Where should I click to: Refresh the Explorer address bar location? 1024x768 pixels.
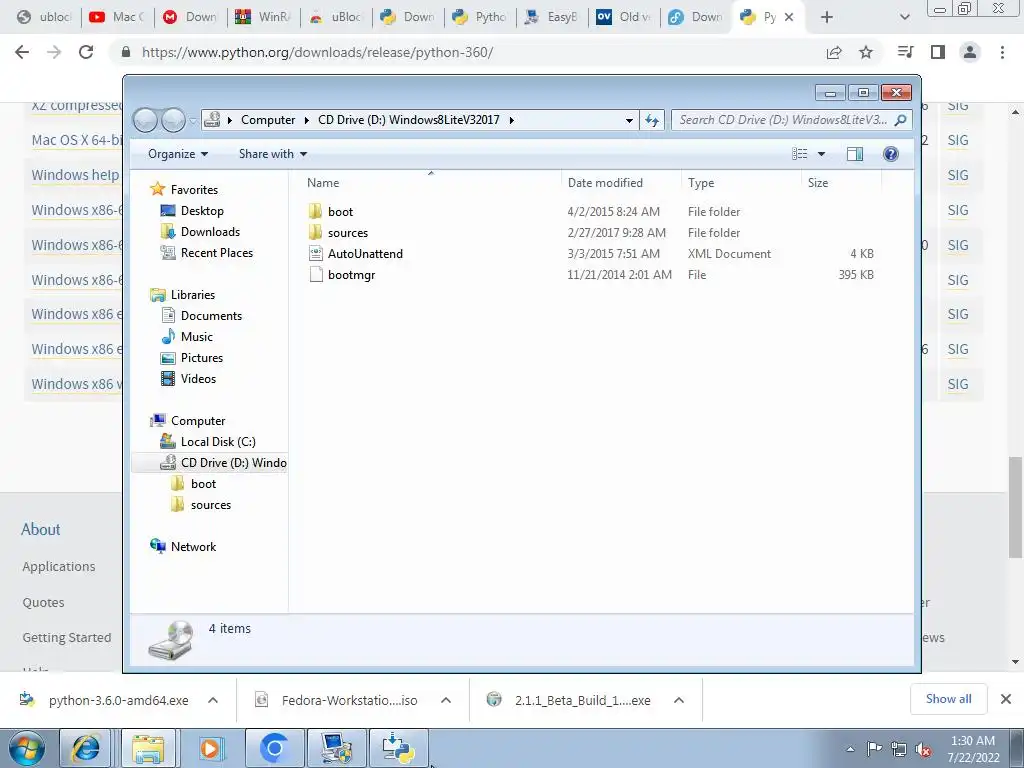point(652,120)
